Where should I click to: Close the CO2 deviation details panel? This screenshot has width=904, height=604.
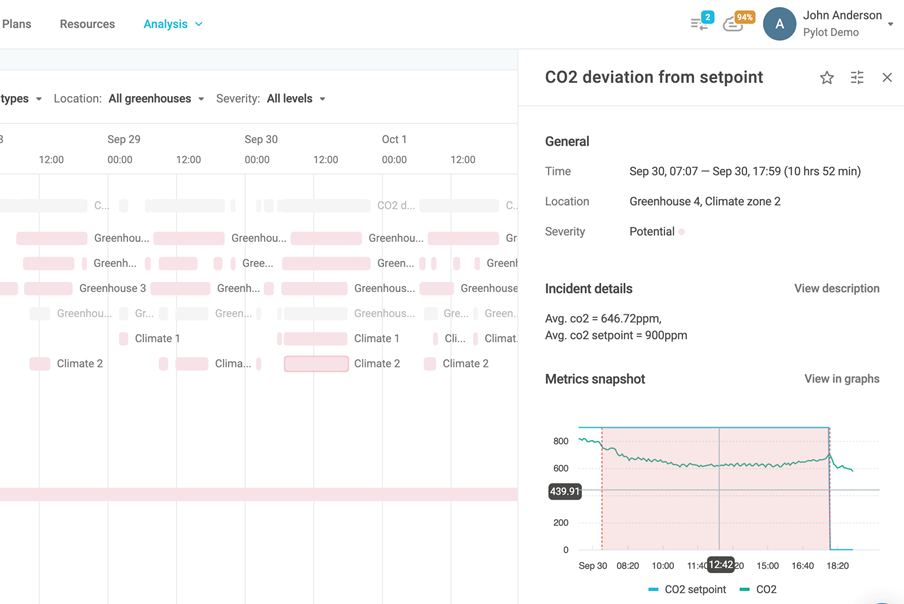[x=887, y=78]
